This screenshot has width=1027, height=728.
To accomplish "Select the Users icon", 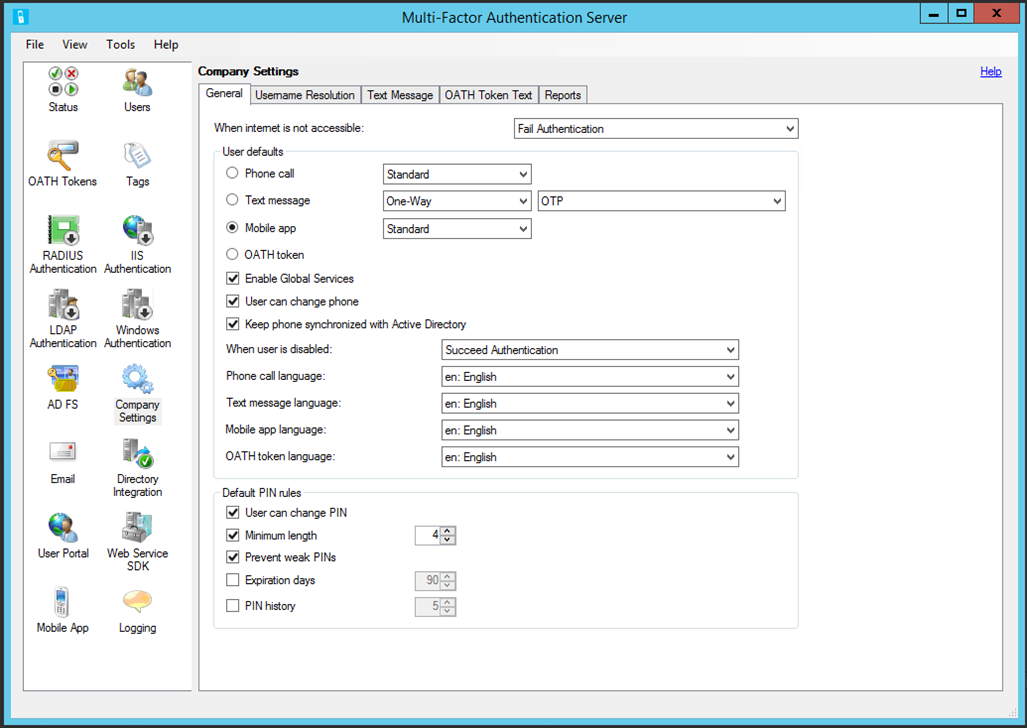I will click(136, 85).
